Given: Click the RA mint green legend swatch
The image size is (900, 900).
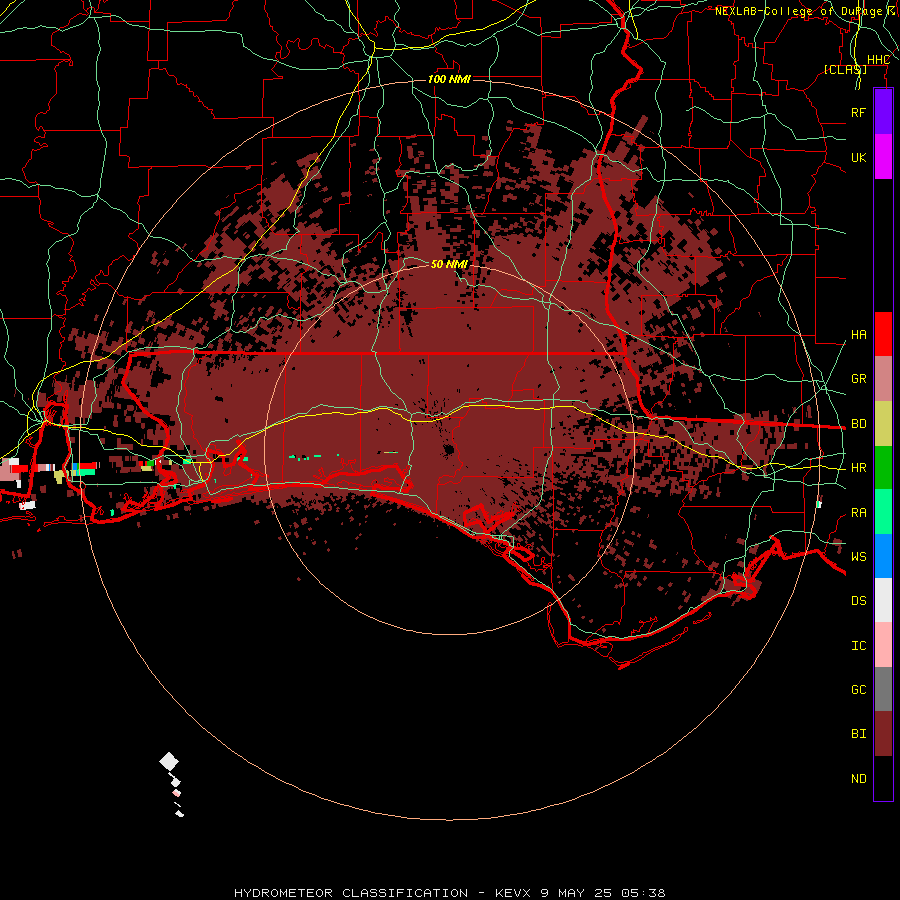Looking at the screenshot, I should click(883, 512).
